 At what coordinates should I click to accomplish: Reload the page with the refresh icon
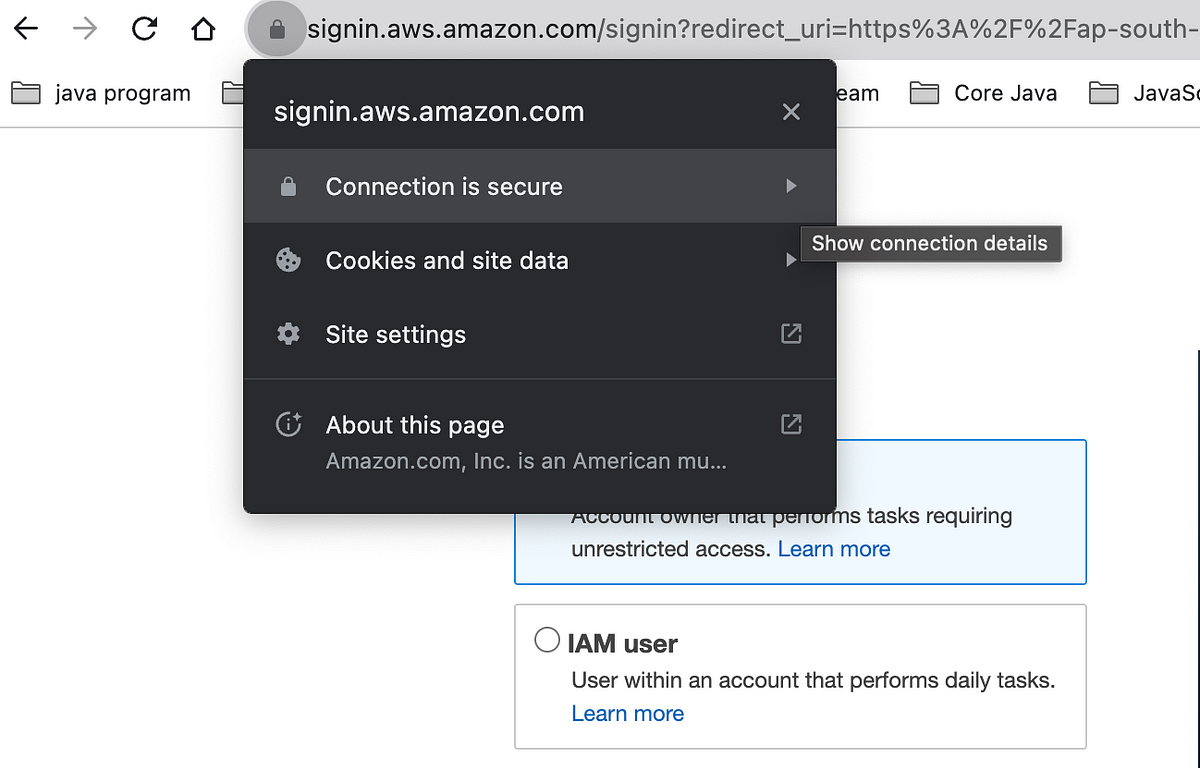pyautogui.click(x=145, y=30)
